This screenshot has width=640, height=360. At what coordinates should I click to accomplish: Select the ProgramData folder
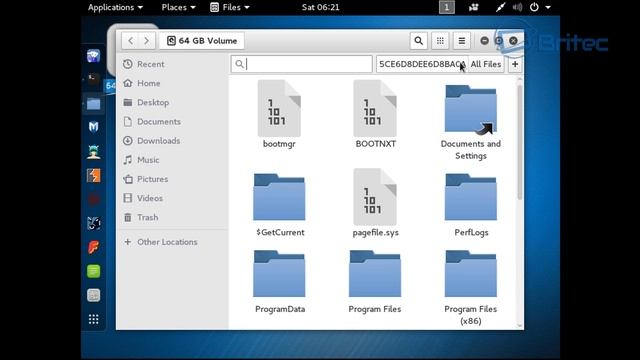pos(279,274)
